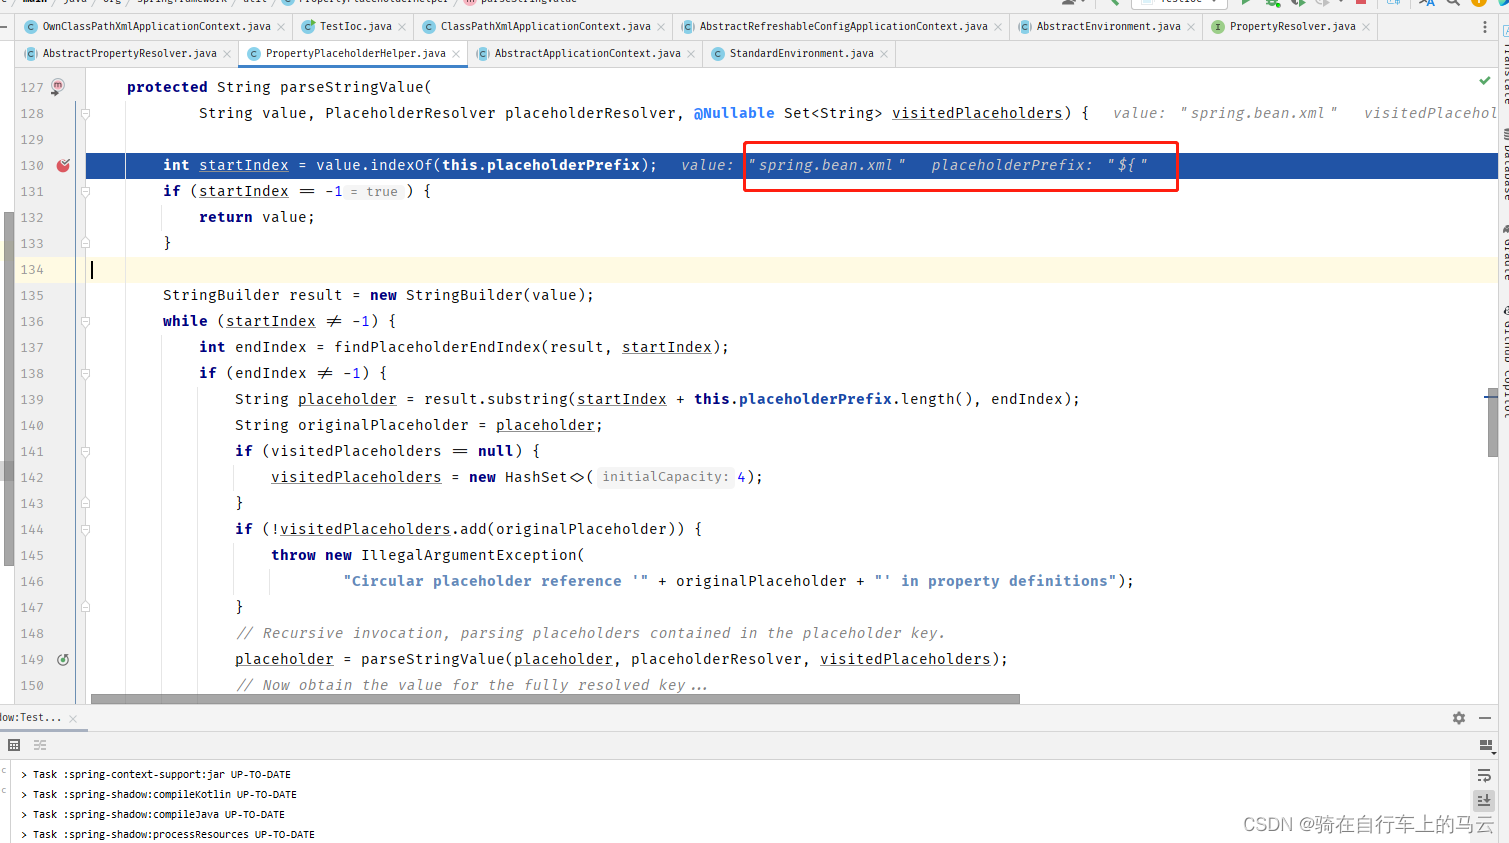This screenshot has height=843, width=1509.
Task: Click the fold end marker at line 147
Action: click(85, 607)
